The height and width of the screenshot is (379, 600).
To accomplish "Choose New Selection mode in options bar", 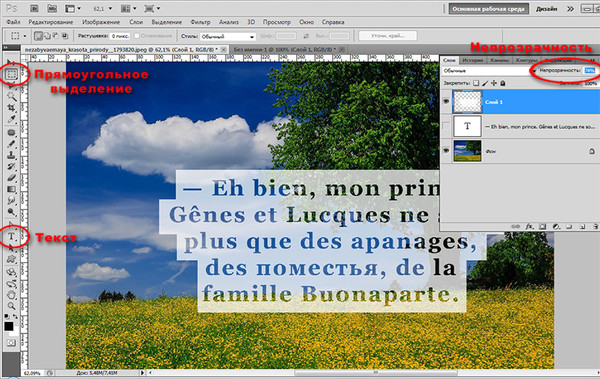I will [x=38, y=36].
